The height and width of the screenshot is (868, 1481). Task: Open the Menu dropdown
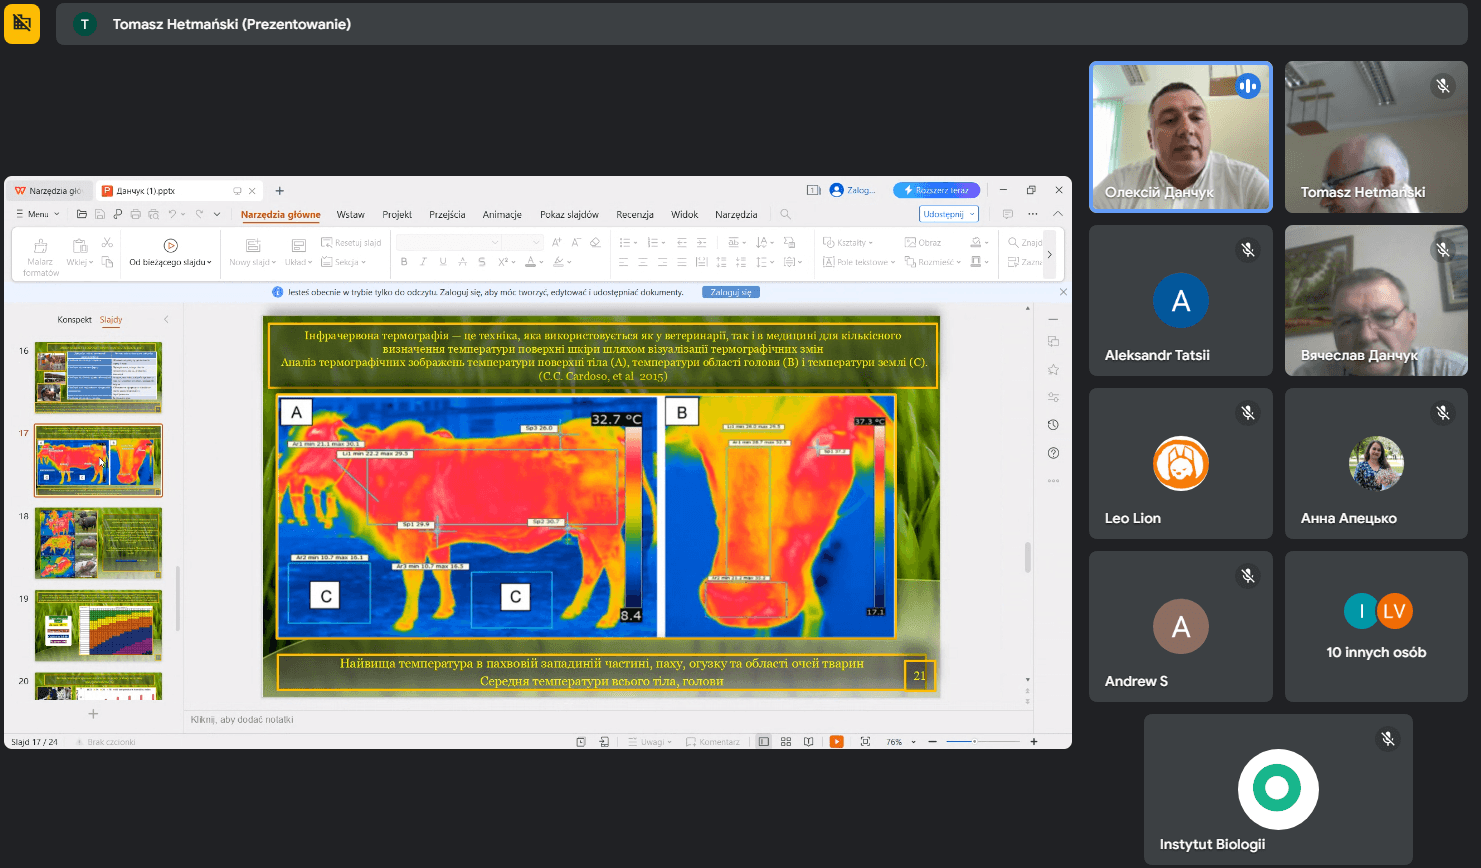click(x=38, y=214)
